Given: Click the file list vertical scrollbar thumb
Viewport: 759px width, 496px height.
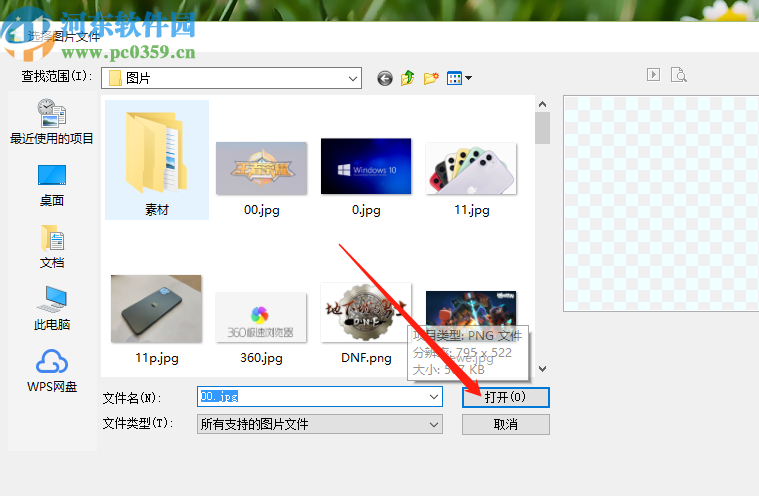Looking at the screenshot, I should [x=543, y=128].
